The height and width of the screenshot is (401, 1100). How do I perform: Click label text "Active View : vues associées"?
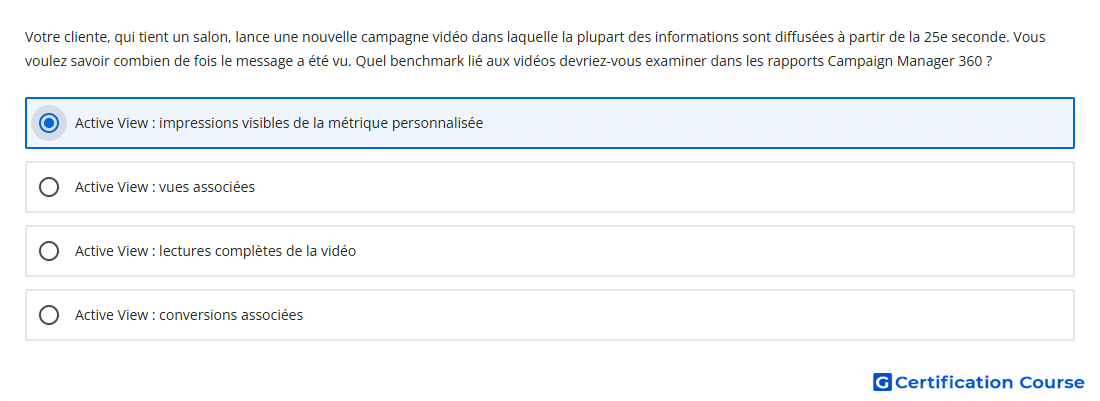[x=165, y=187]
